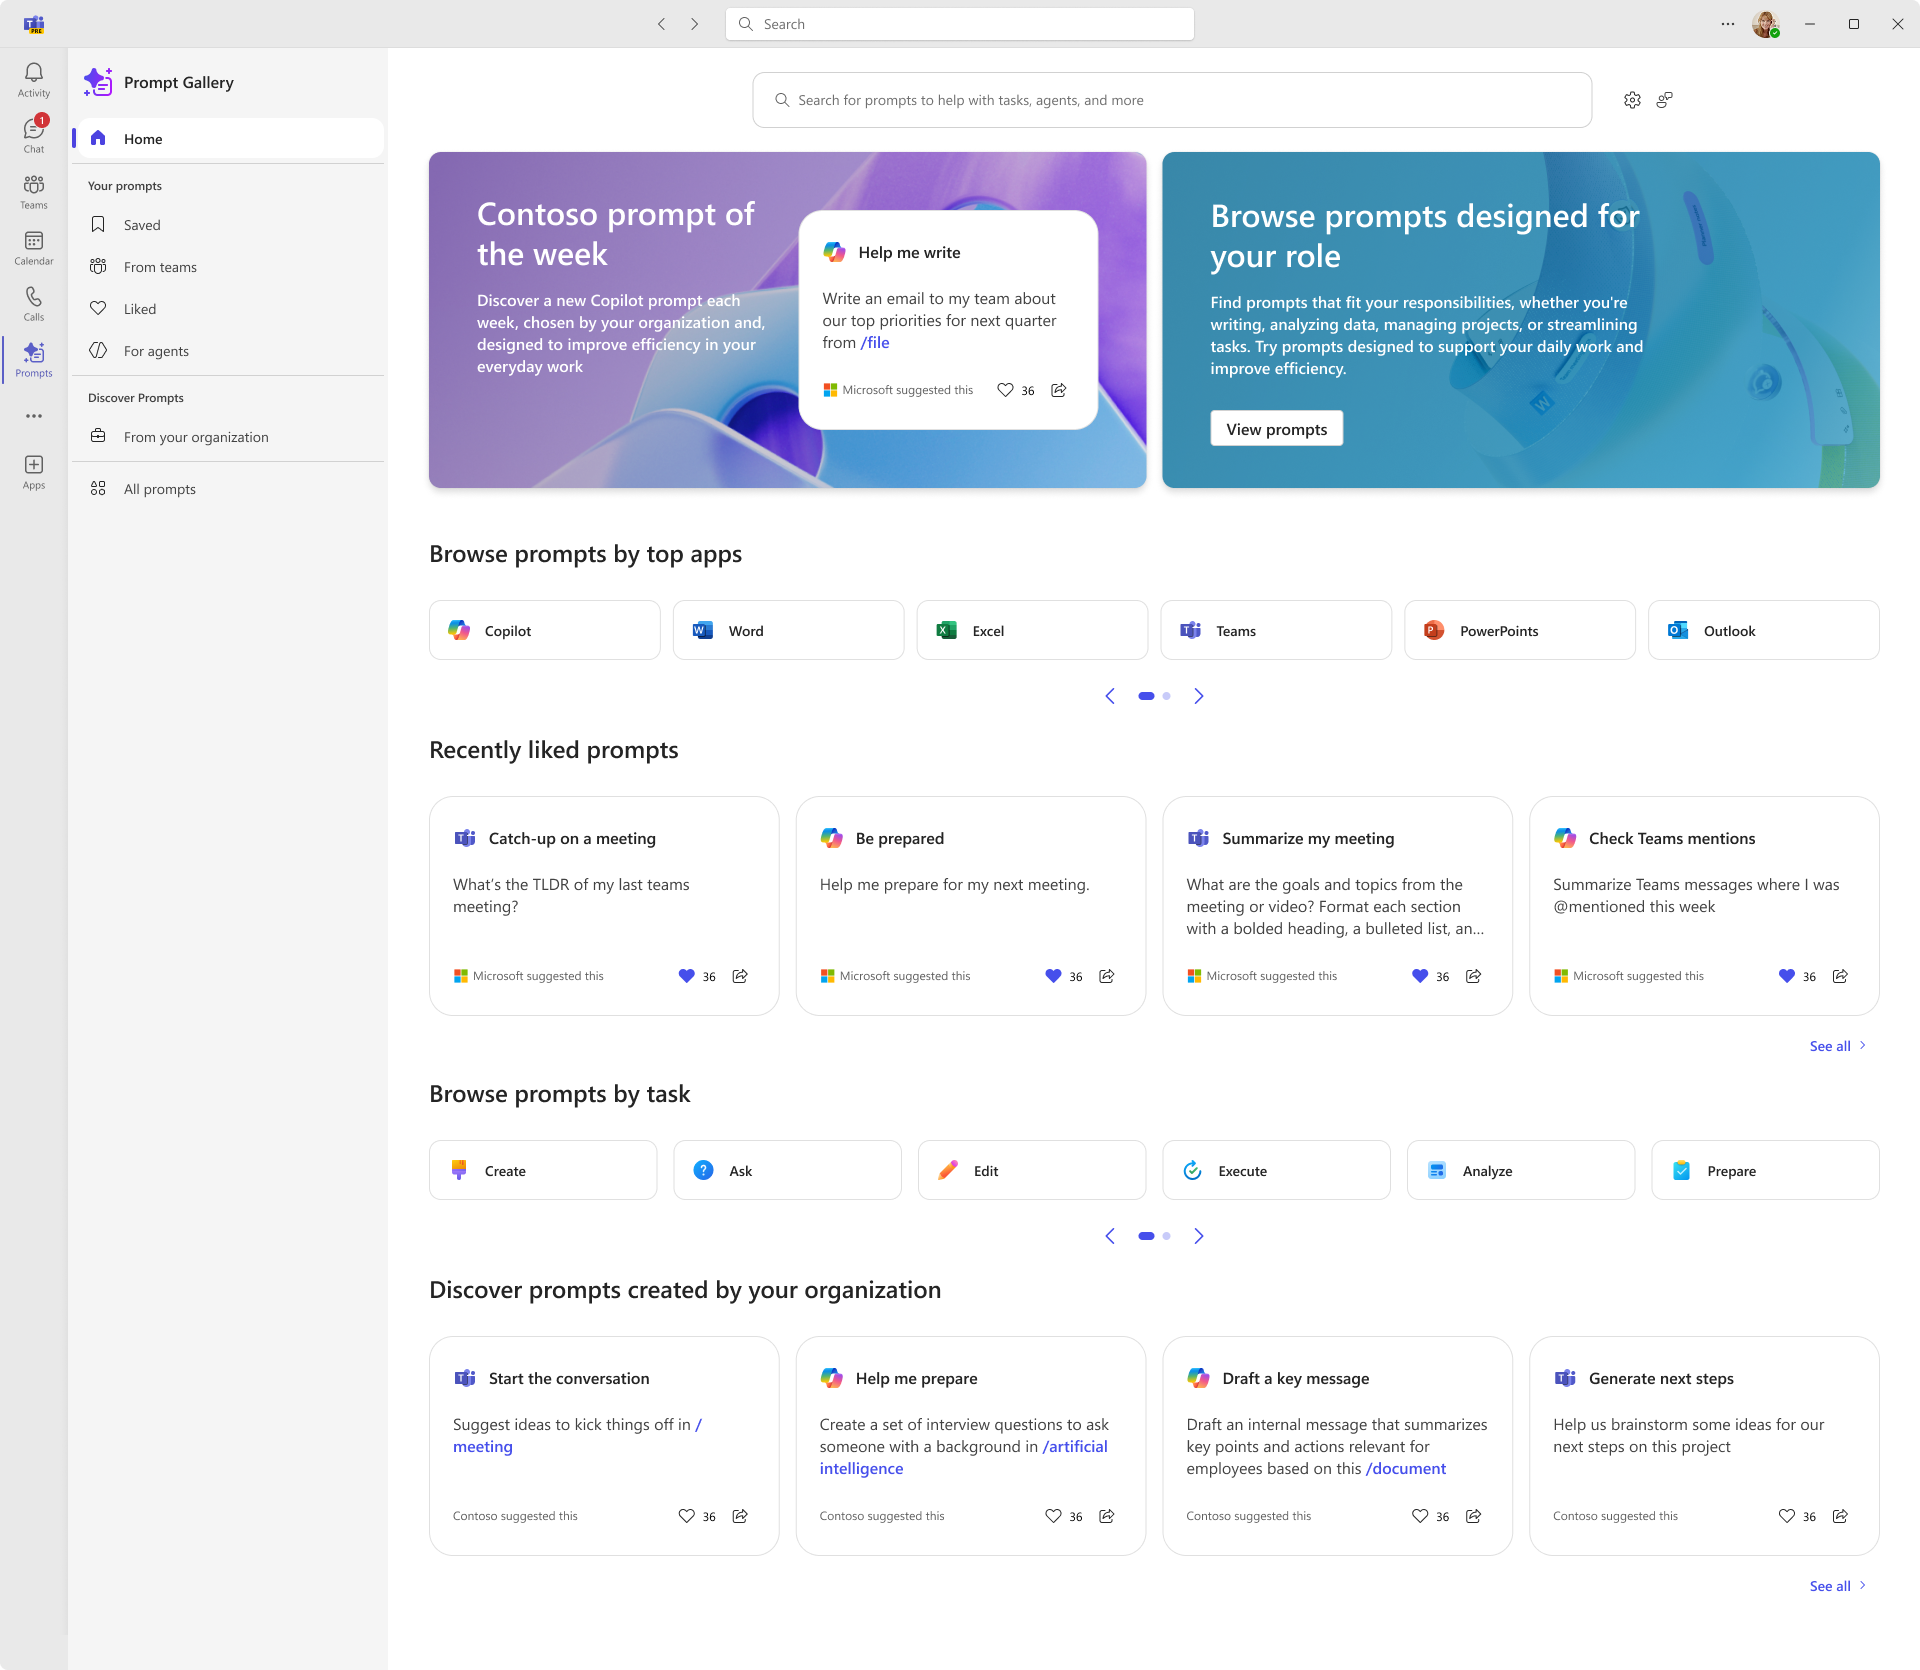
Task: Show more apps ellipsis in rail
Action: [34, 416]
